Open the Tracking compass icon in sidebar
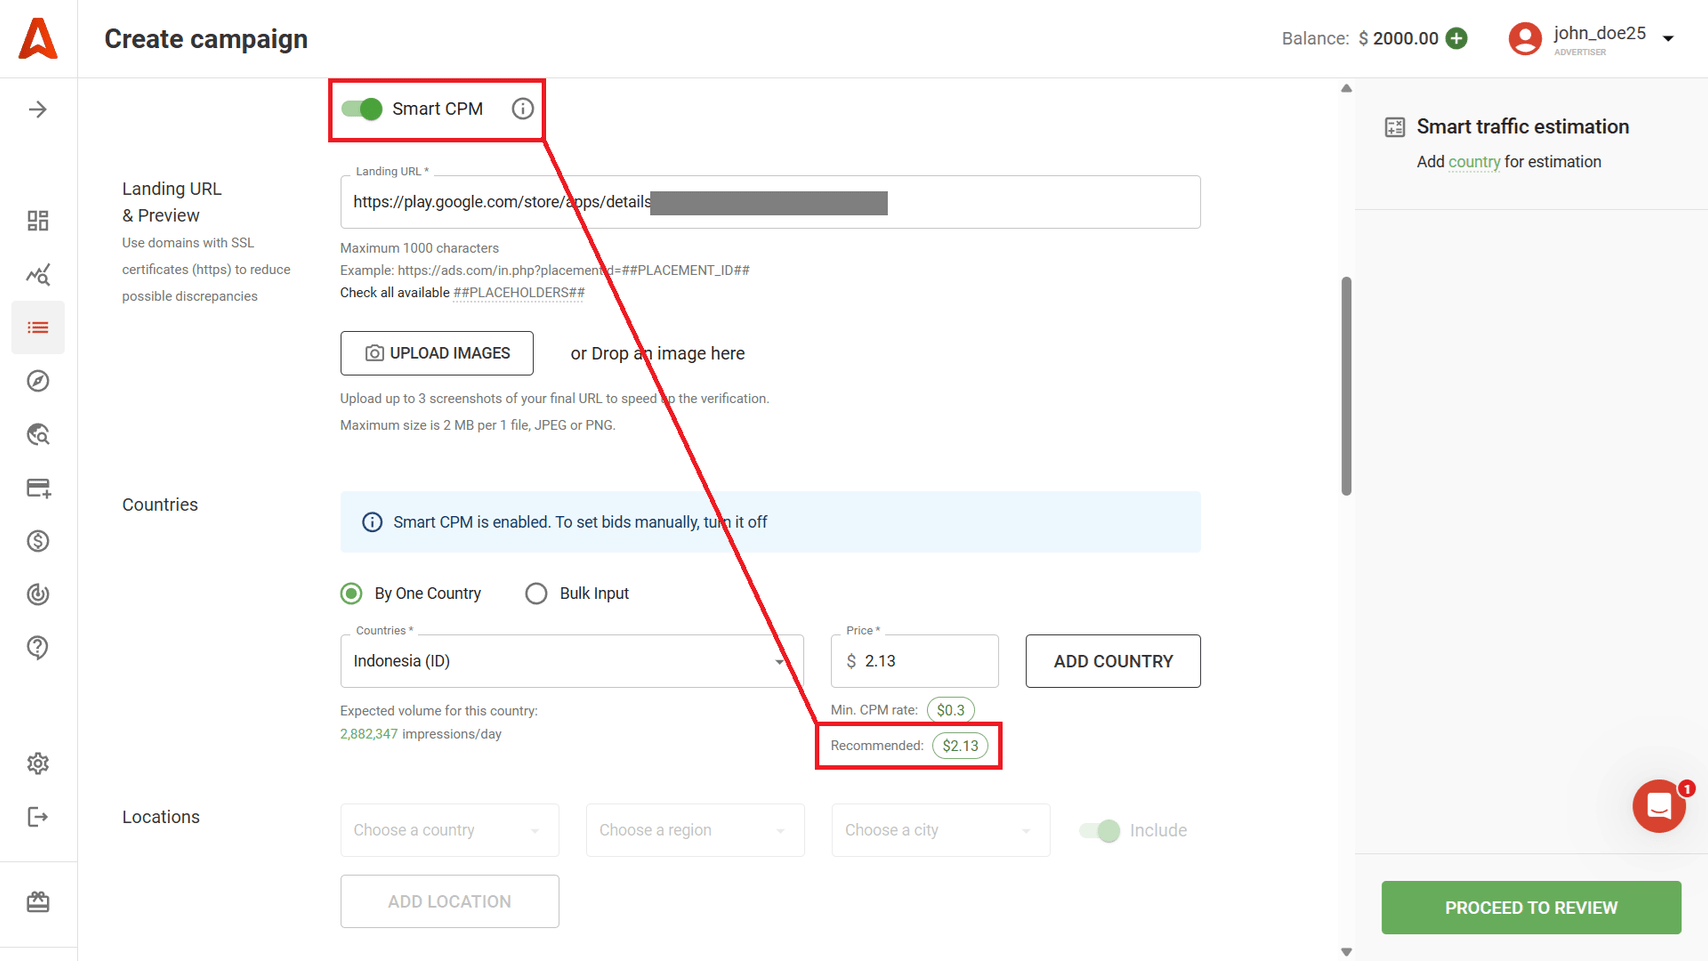 coord(38,381)
